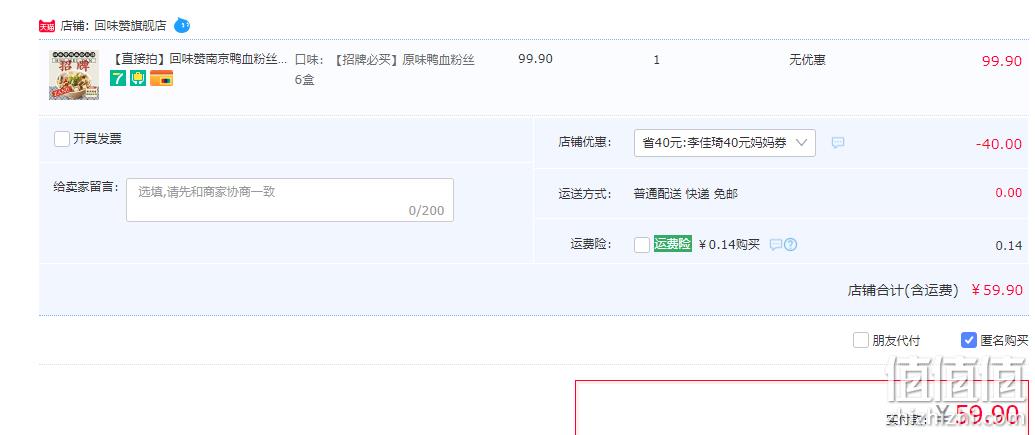Click the question mark help icon for 运费险
Screen dimensions: 1035x435
[791, 245]
